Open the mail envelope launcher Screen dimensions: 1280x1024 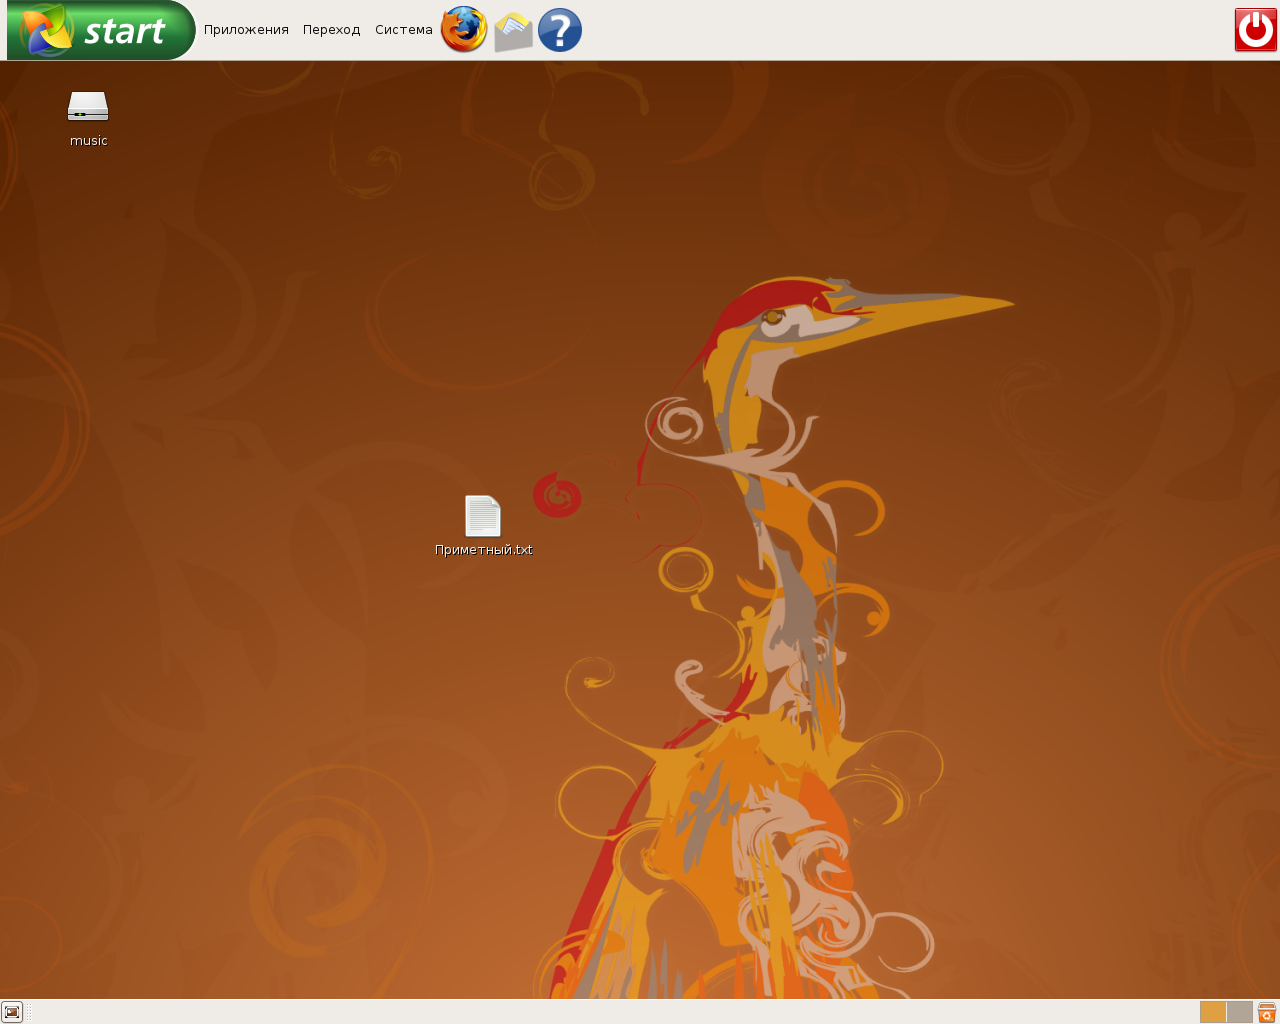tap(513, 31)
